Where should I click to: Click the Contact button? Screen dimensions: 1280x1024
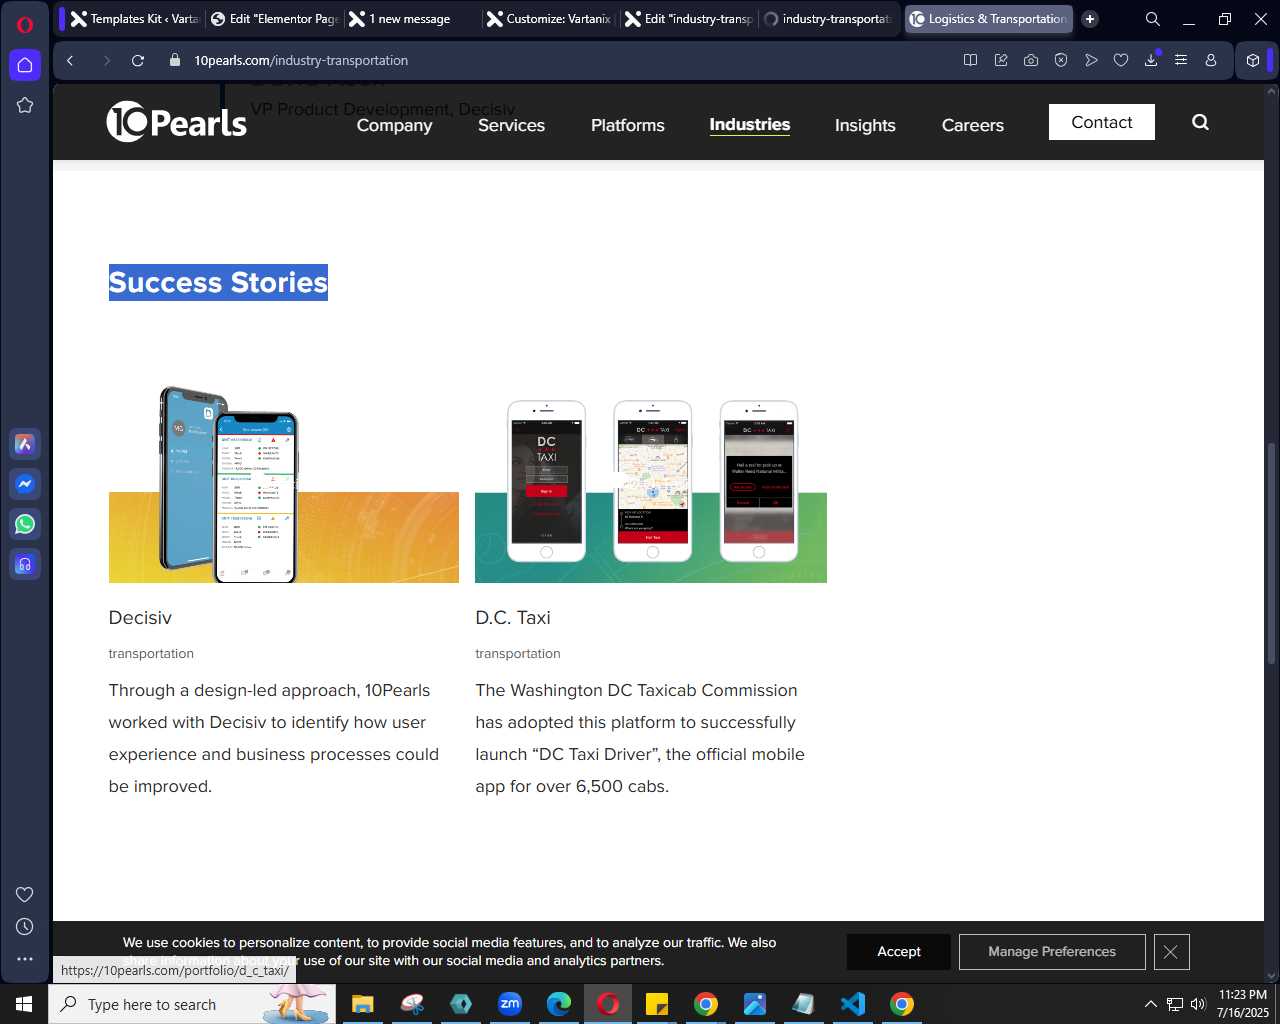tap(1102, 122)
